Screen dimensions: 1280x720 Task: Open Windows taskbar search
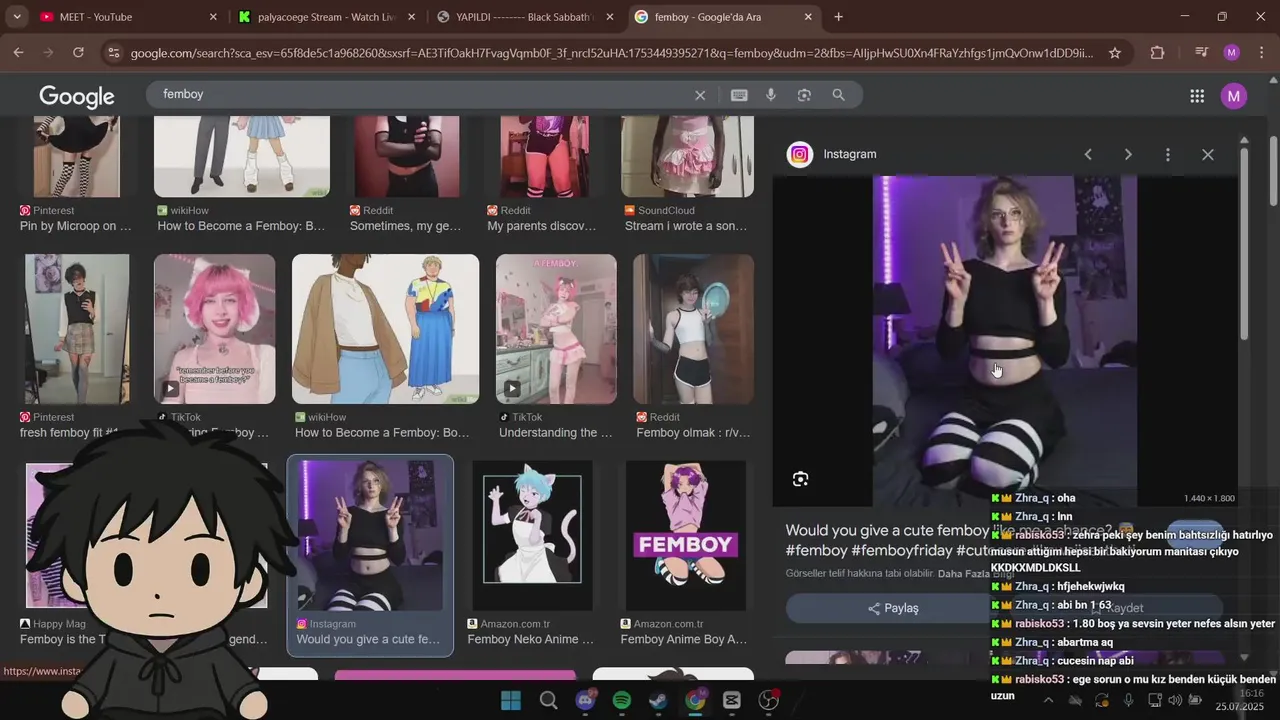pos(548,700)
